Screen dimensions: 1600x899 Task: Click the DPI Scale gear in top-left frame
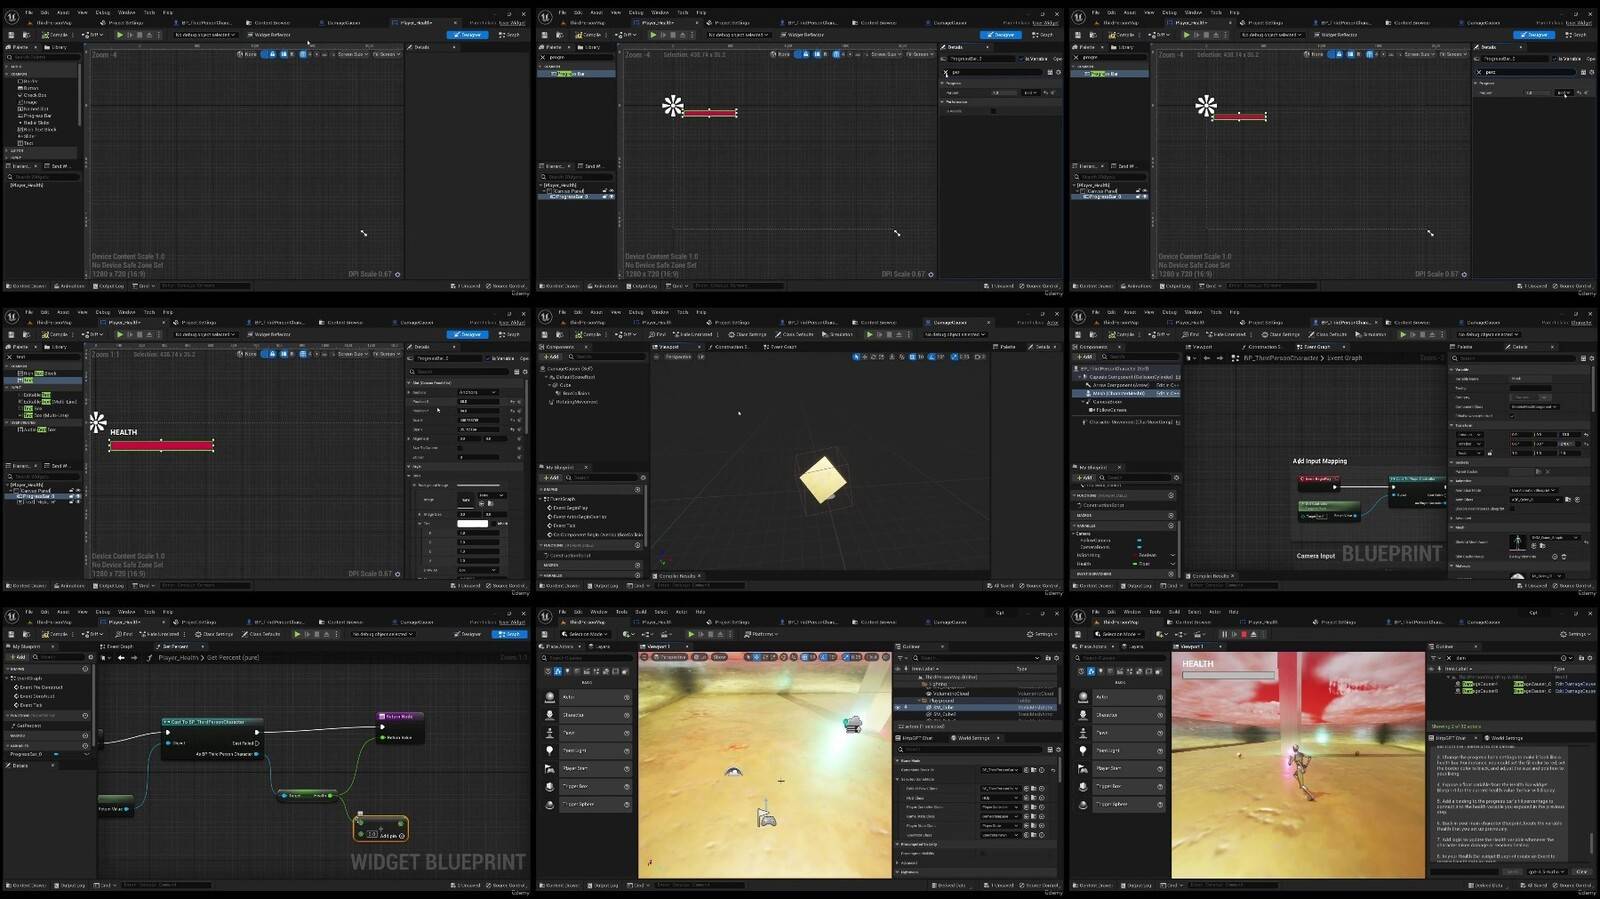coord(398,274)
